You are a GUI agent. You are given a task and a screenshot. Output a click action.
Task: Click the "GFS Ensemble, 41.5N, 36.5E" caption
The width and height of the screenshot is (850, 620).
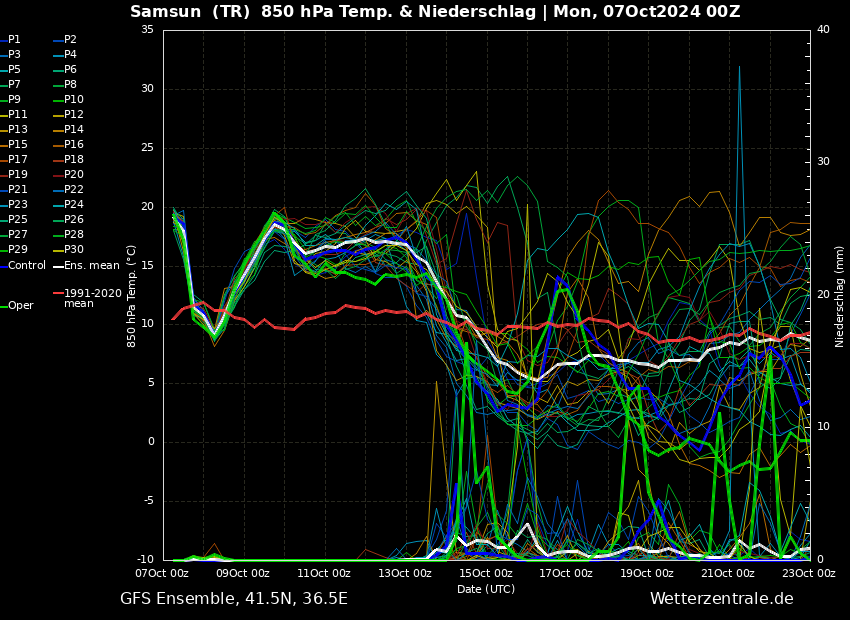point(234,599)
